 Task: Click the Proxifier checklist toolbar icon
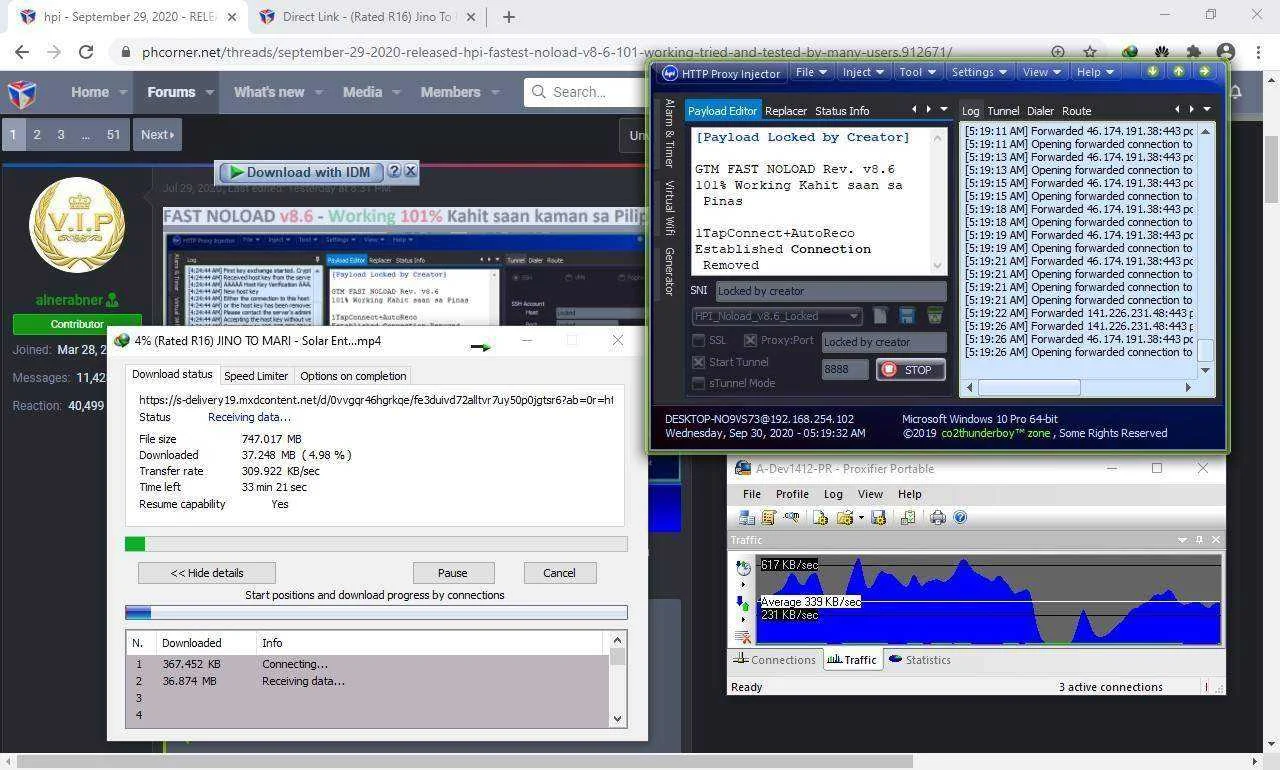[908, 517]
